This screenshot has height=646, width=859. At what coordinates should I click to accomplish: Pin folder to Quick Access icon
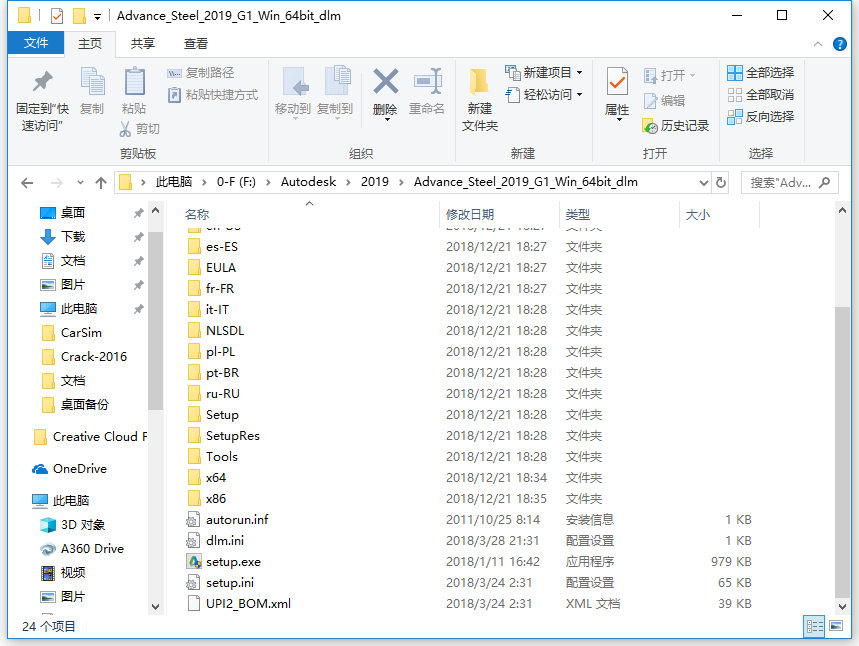click(42, 82)
